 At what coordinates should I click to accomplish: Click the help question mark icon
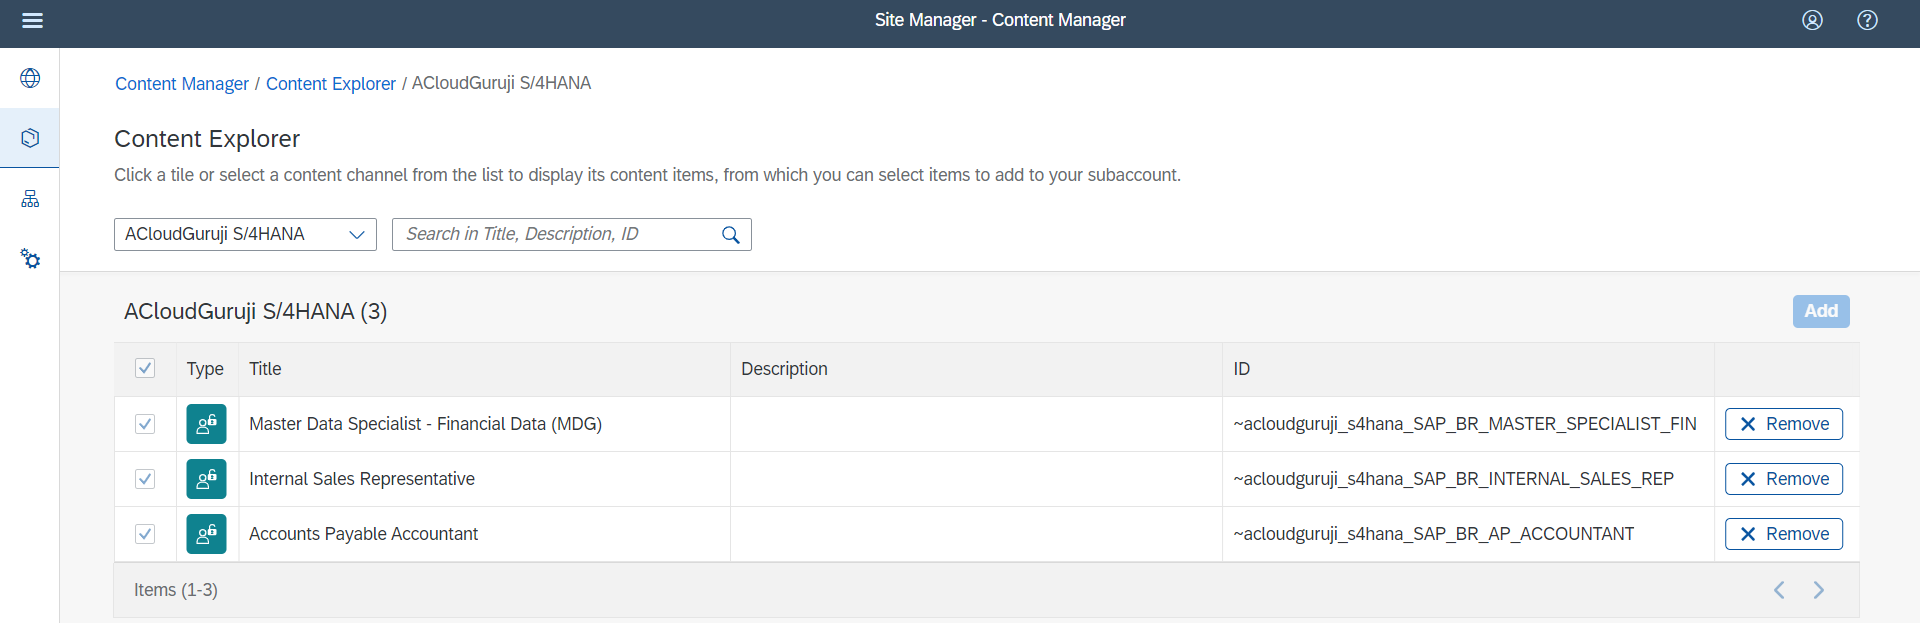click(1867, 20)
